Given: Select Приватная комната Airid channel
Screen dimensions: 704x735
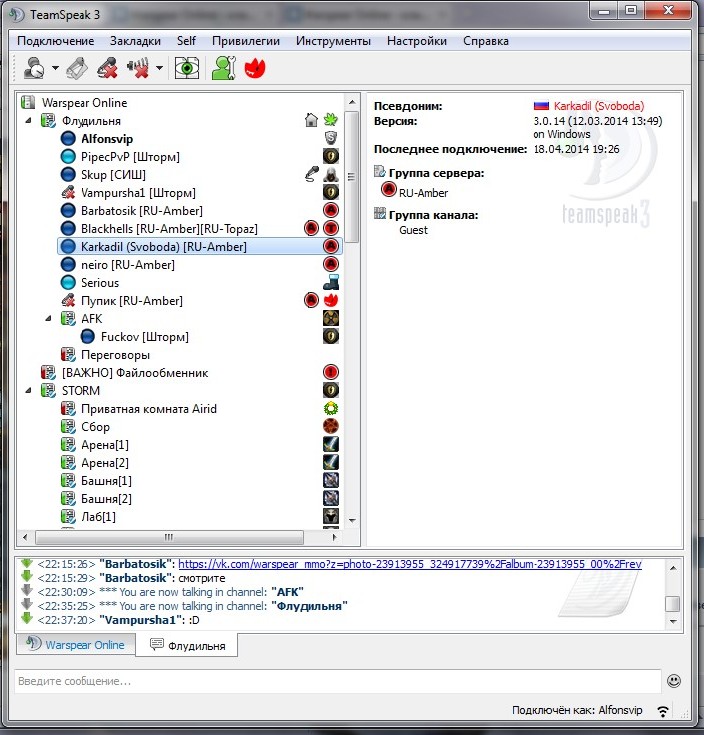Looking at the screenshot, I should [x=149, y=409].
